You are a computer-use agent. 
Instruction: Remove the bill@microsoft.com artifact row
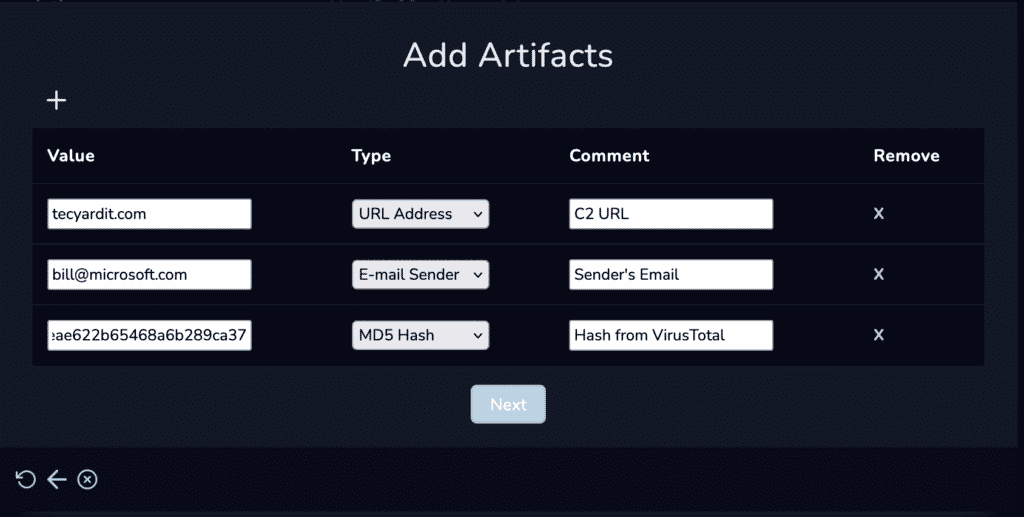878,274
